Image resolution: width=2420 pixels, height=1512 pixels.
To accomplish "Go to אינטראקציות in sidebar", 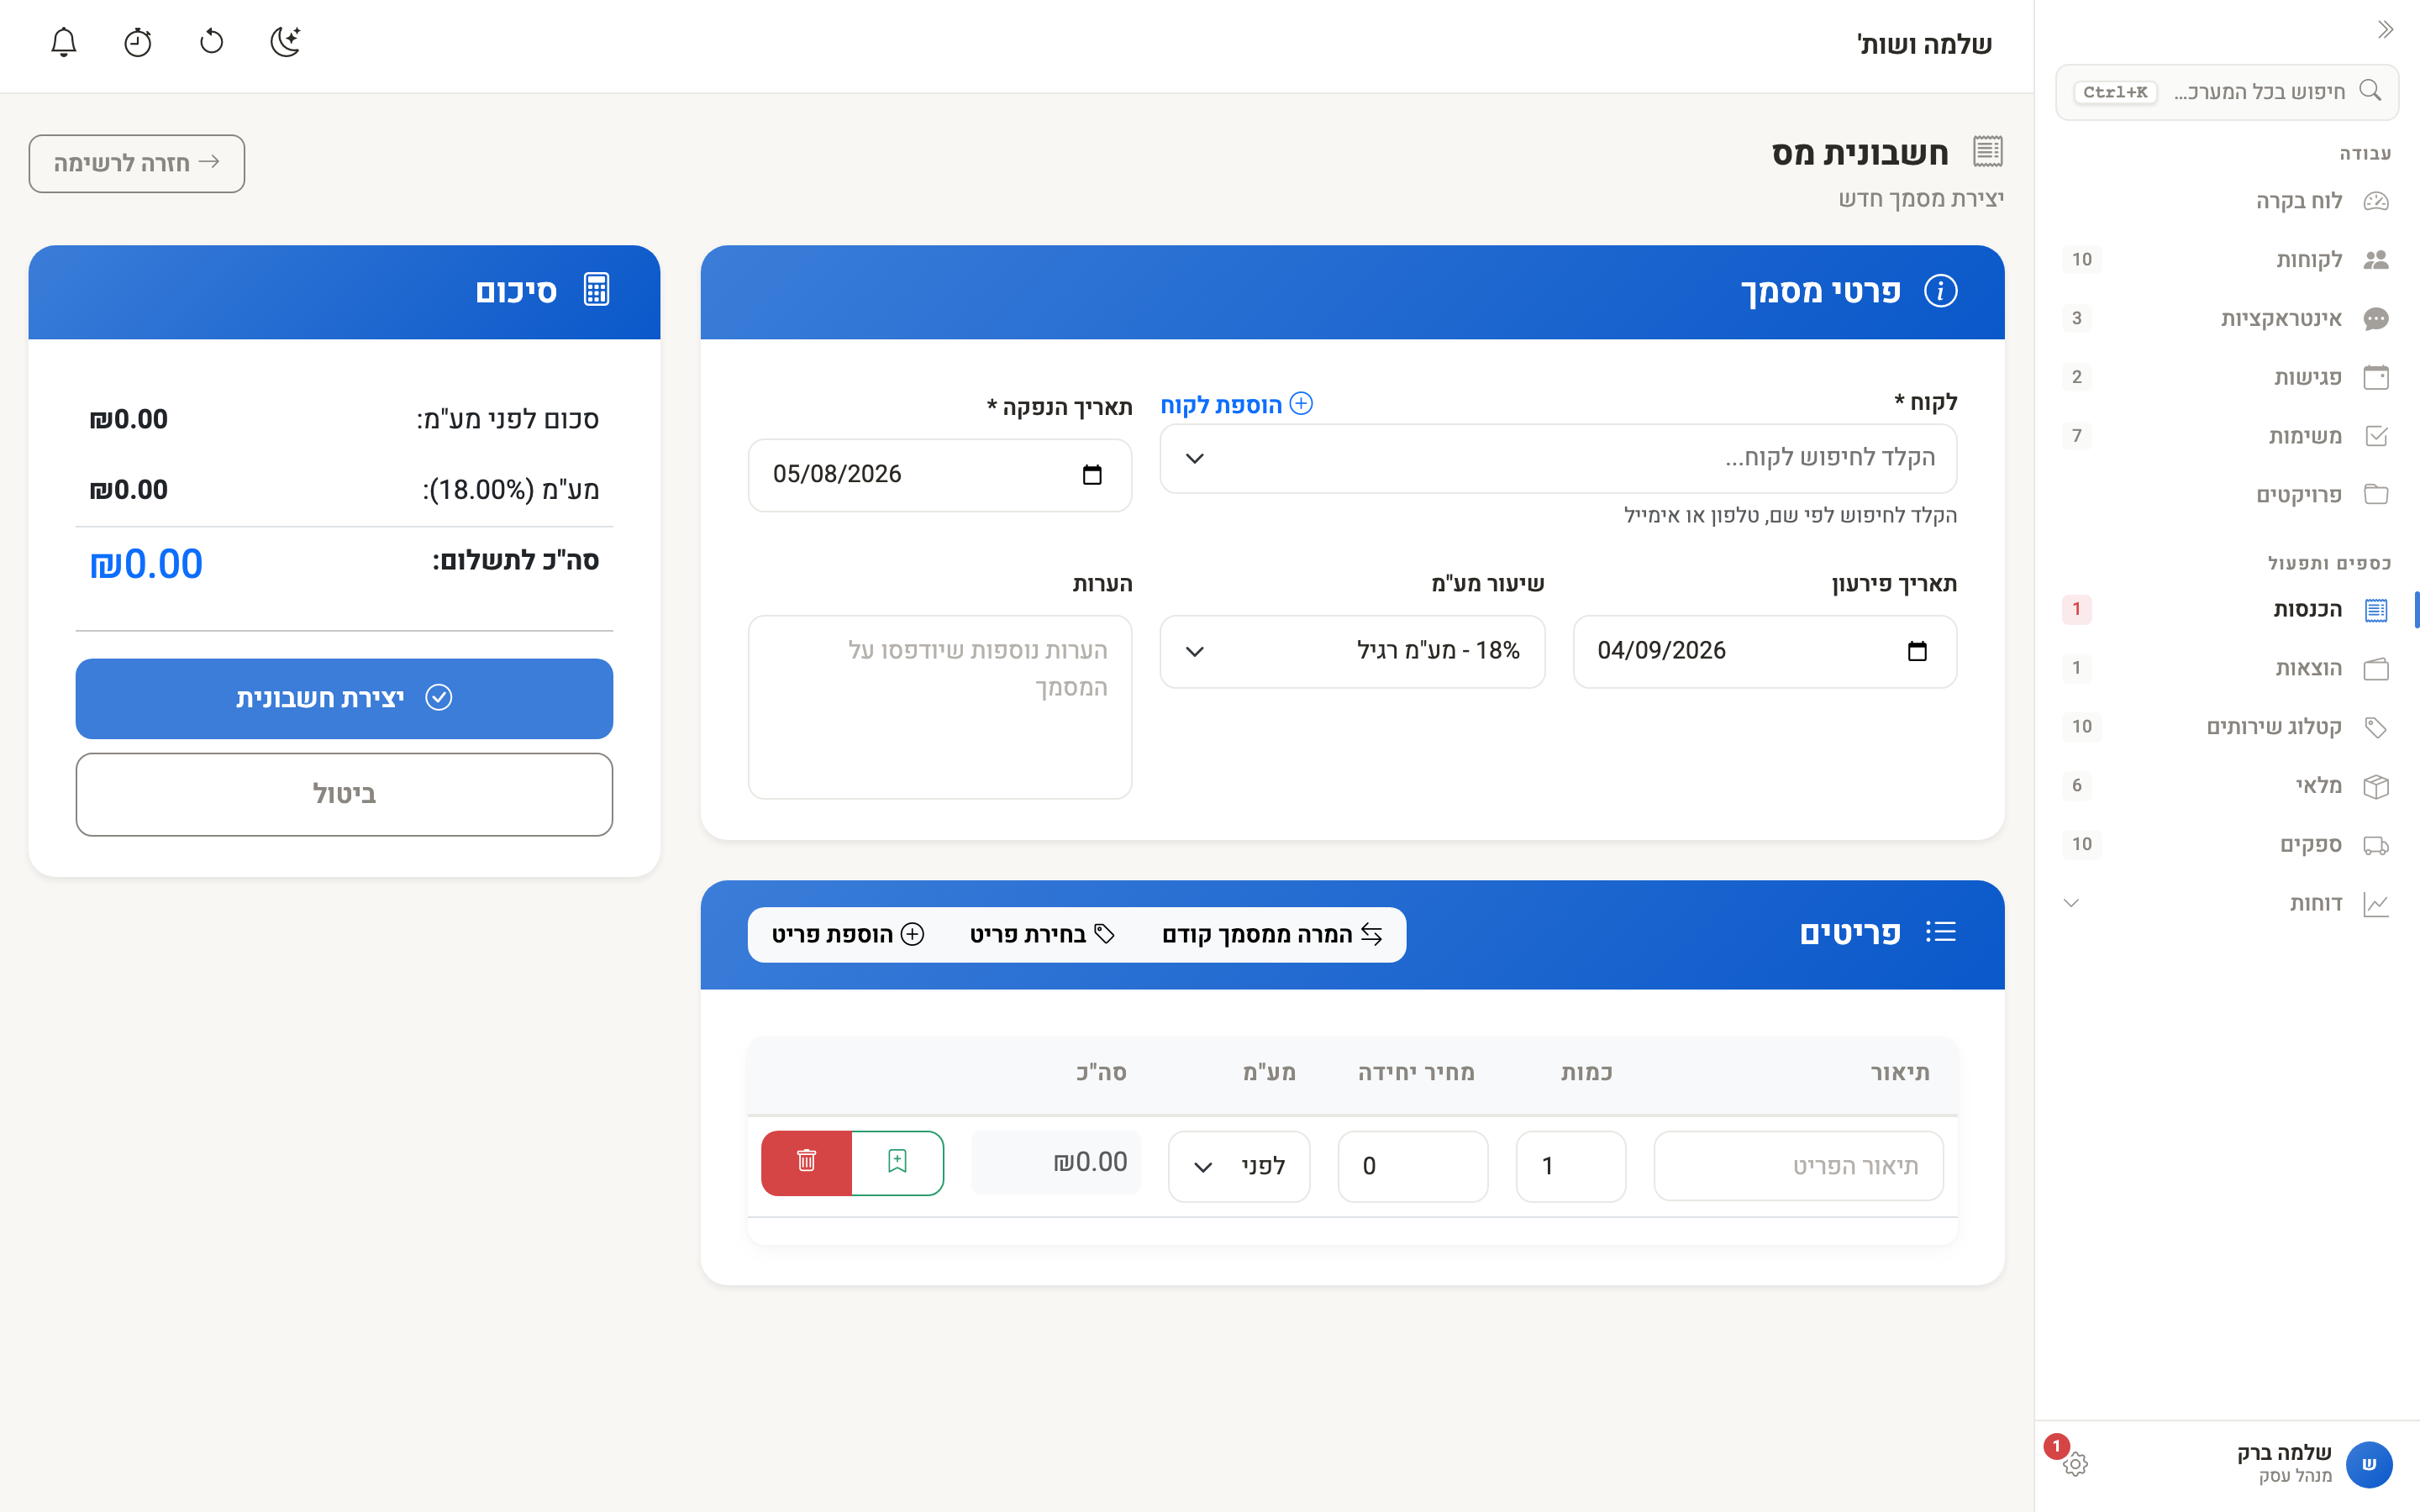I will pyautogui.click(x=2226, y=319).
